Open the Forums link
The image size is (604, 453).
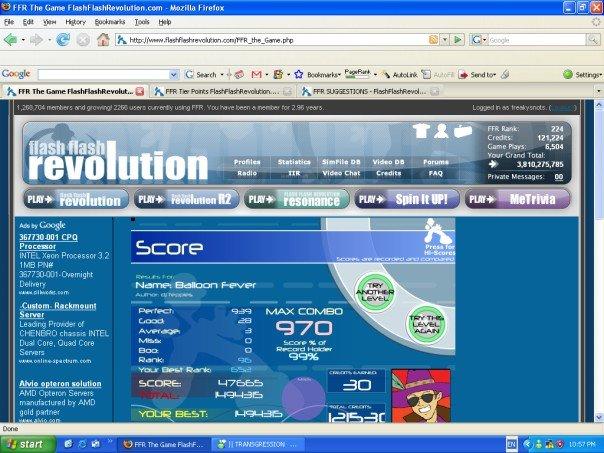[436, 162]
